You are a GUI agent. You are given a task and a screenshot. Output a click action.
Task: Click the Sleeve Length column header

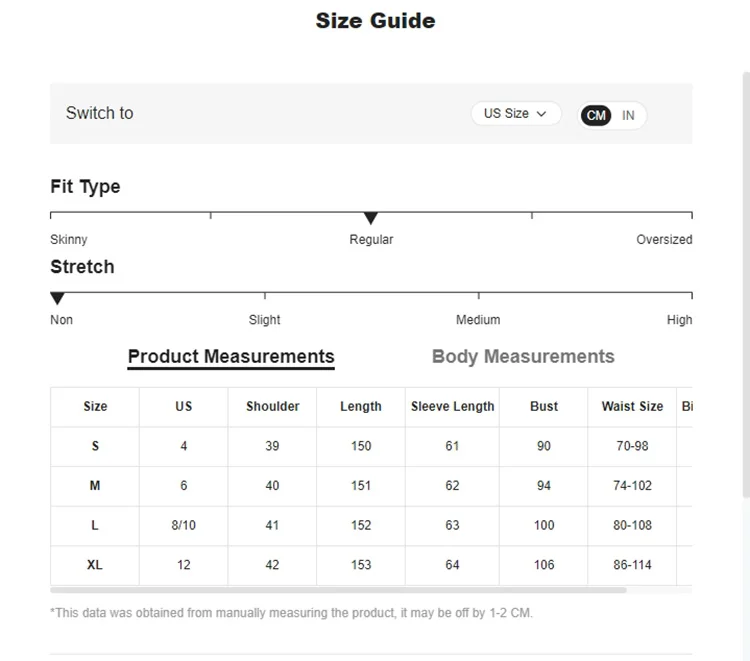click(452, 407)
